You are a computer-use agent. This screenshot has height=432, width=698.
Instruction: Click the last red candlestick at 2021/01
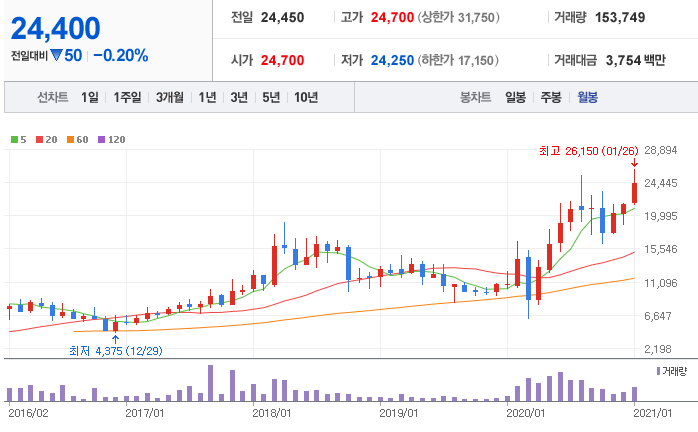(634, 193)
